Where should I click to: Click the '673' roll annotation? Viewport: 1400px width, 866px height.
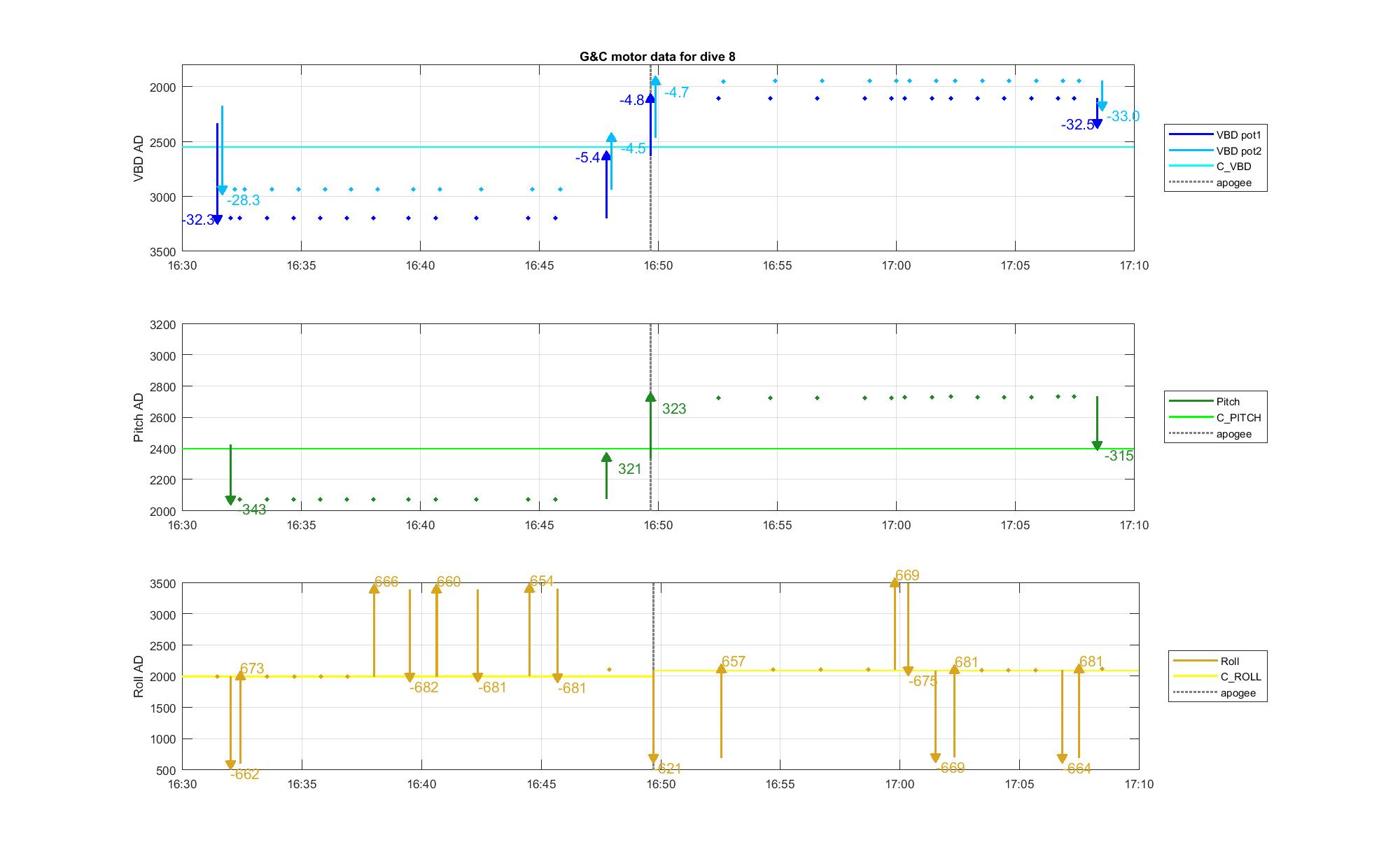(x=252, y=669)
